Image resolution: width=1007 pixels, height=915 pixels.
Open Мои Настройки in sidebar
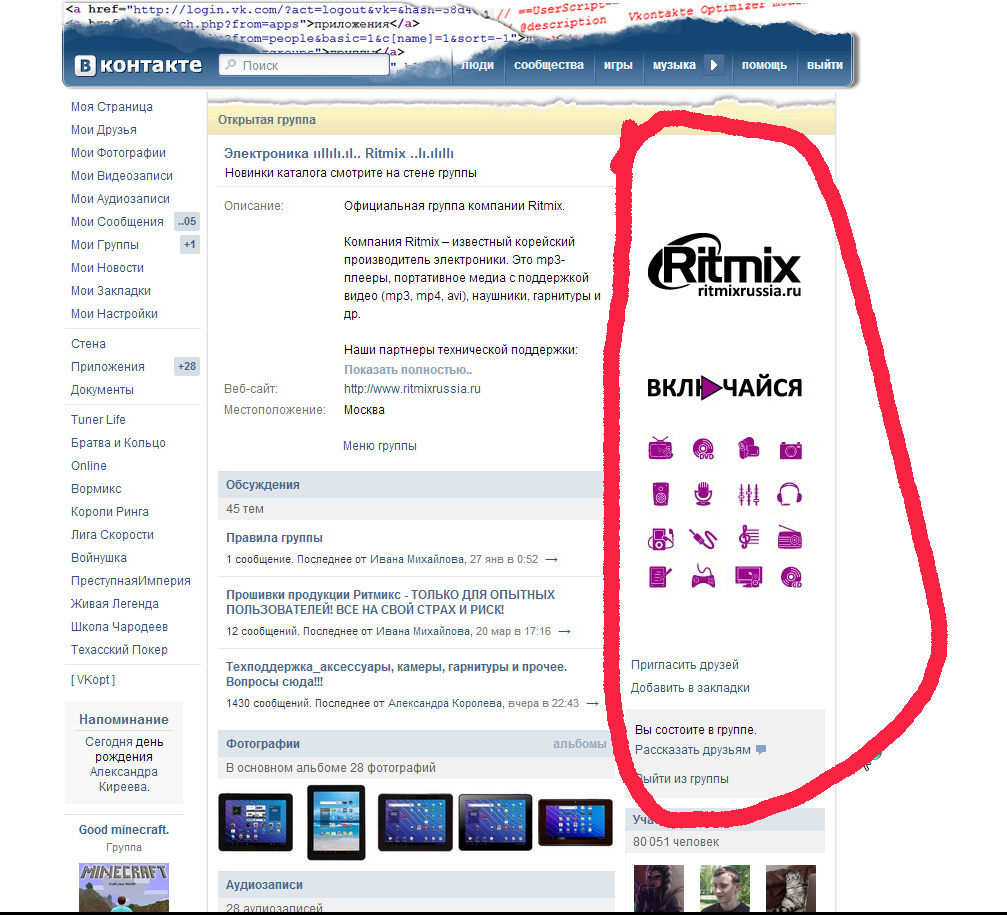pyautogui.click(x=114, y=314)
